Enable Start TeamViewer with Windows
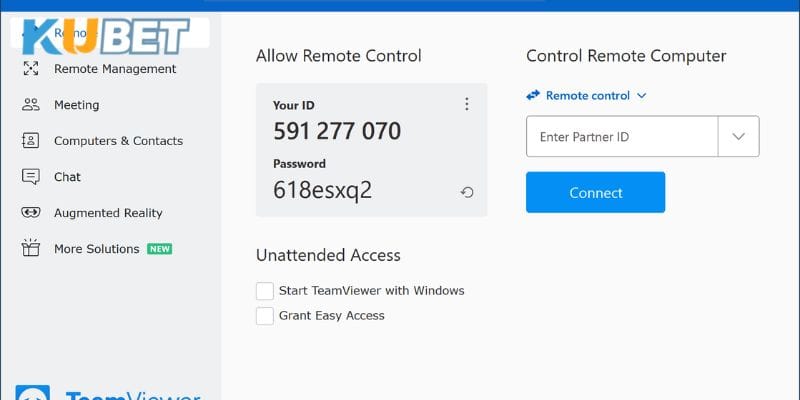This screenshot has height=400, width=800. [265, 291]
